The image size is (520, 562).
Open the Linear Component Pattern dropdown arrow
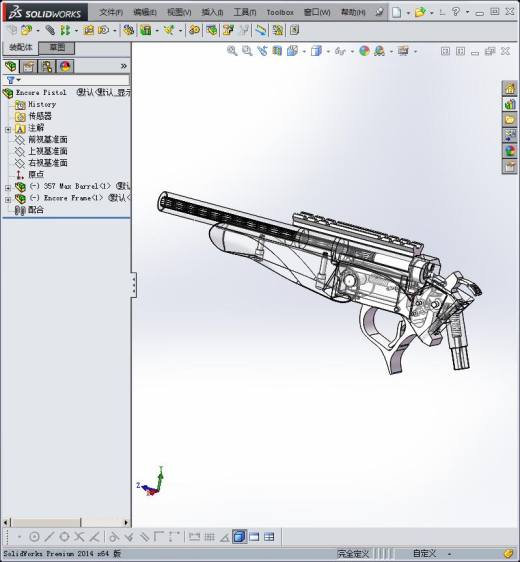click(76, 31)
